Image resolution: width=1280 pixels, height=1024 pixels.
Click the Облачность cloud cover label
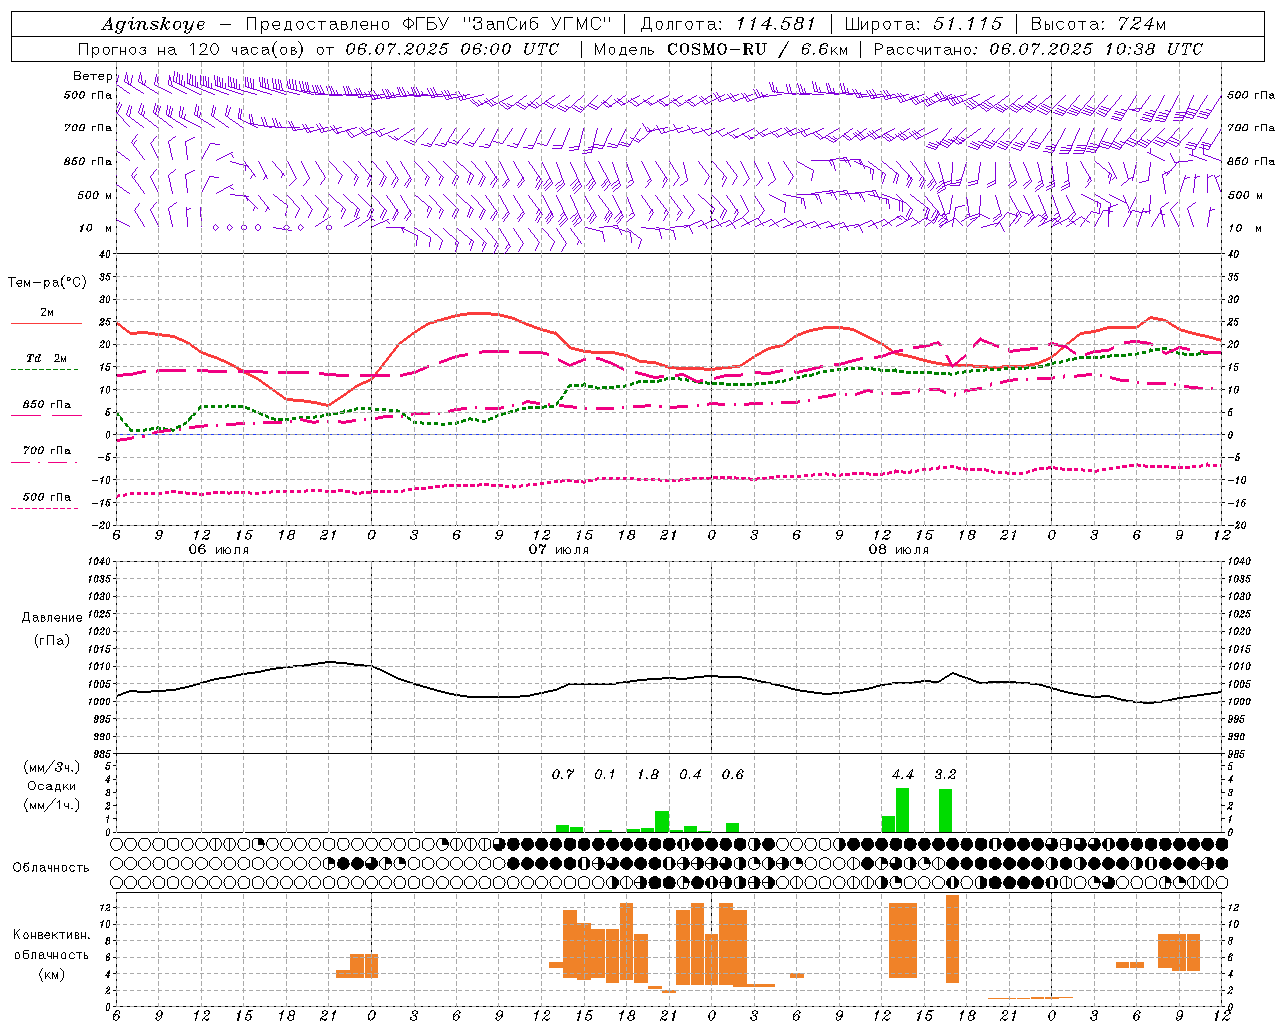(x=51, y=868)
